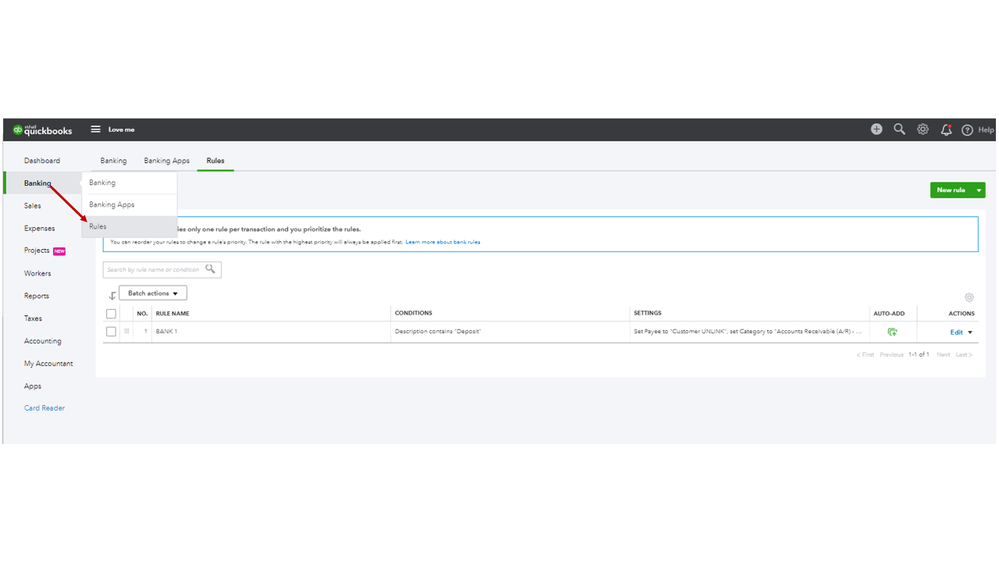Open Learn more about bank rules link
Viewport: 999px width, 562px height.
tap(443, 242)
